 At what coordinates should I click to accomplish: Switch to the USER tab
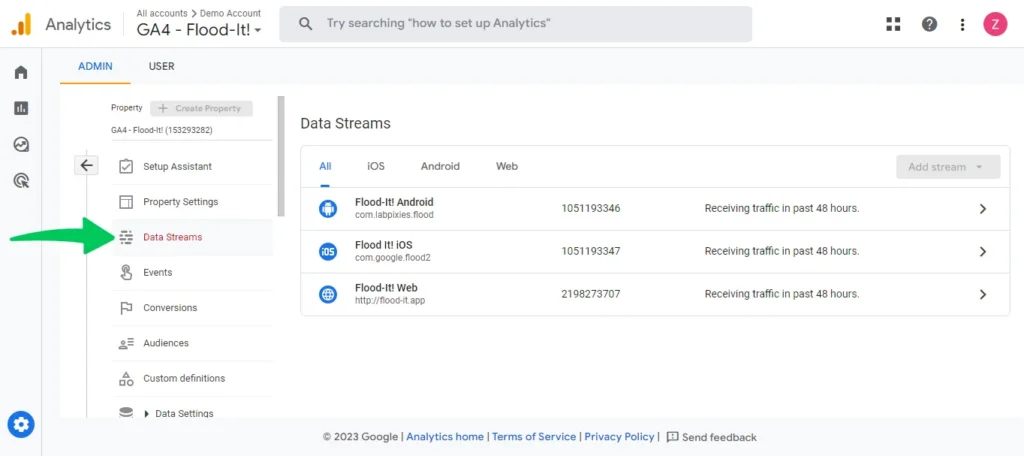click(161, 67)
